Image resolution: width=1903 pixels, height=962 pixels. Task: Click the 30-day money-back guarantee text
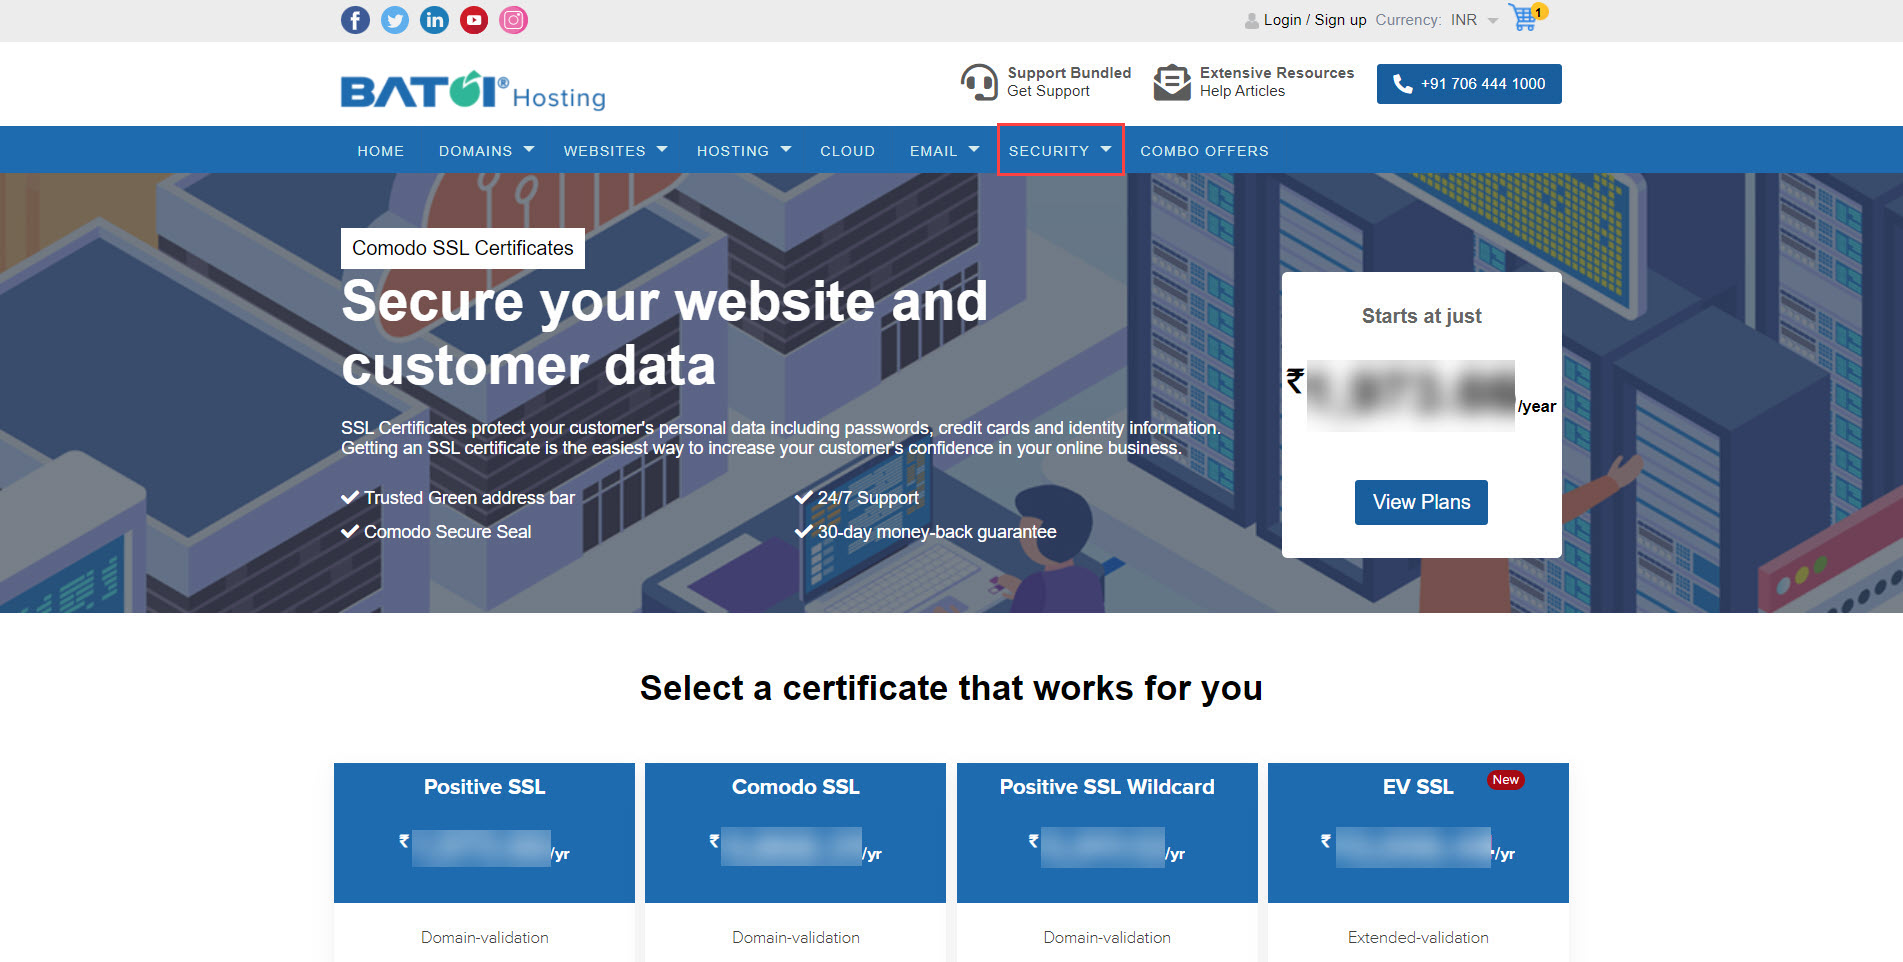click(x=937, y=532)
